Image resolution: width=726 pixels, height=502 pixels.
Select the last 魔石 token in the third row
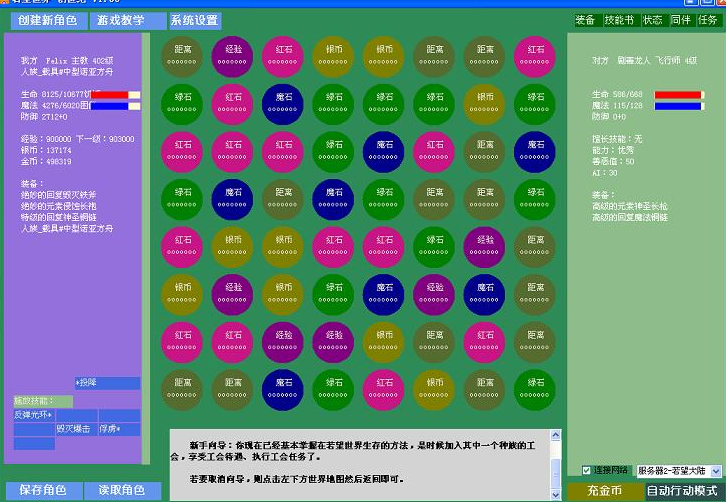coord(534,152)
